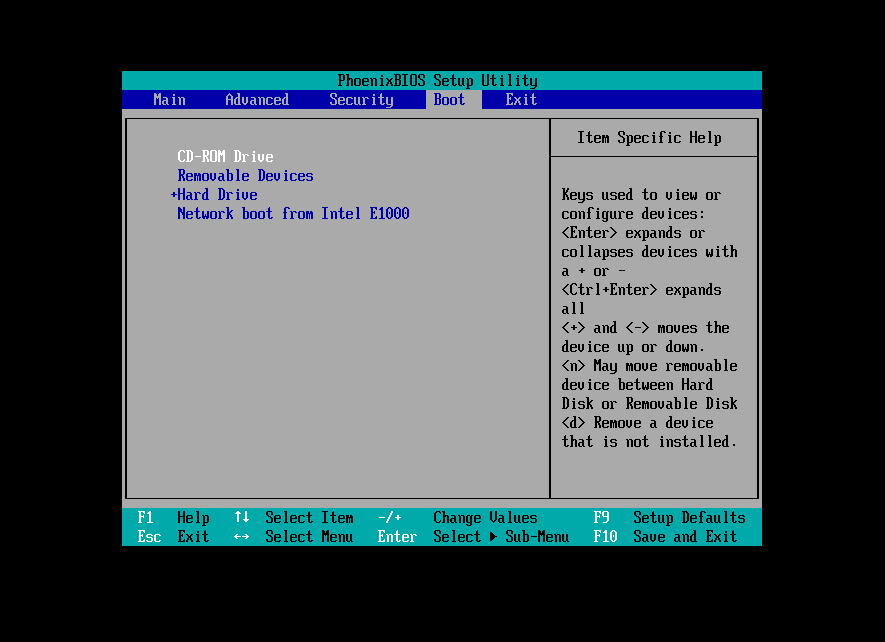Click the '<Enter> expands or' help line
885x642 pixels.
(x=633, y=233)
